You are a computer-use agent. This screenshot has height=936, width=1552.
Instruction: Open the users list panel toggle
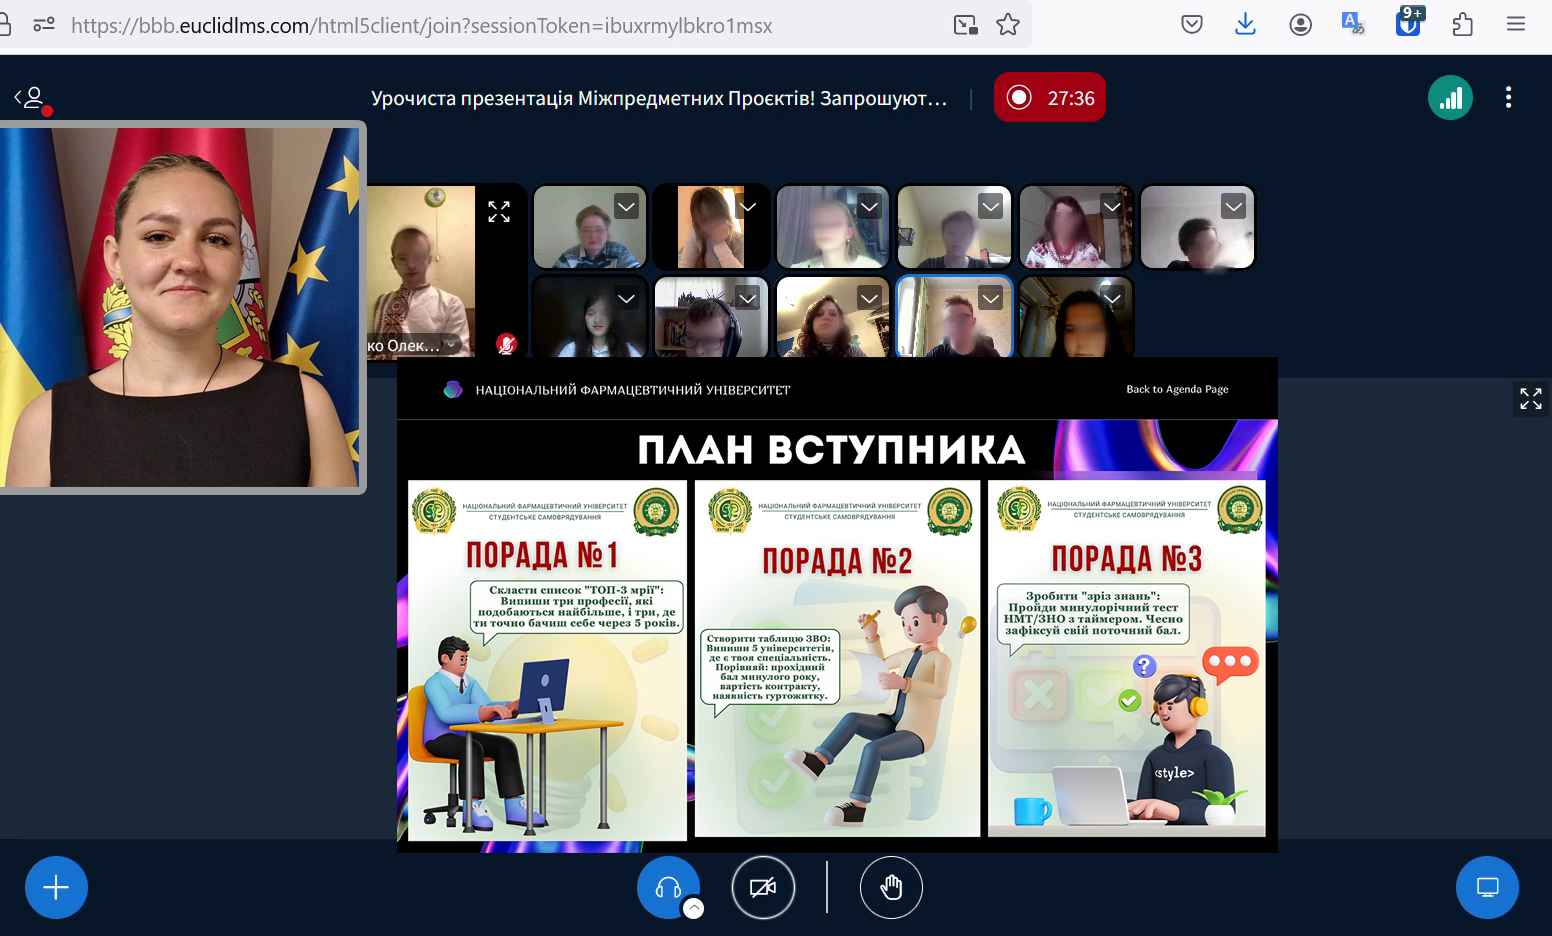point(31,98)
